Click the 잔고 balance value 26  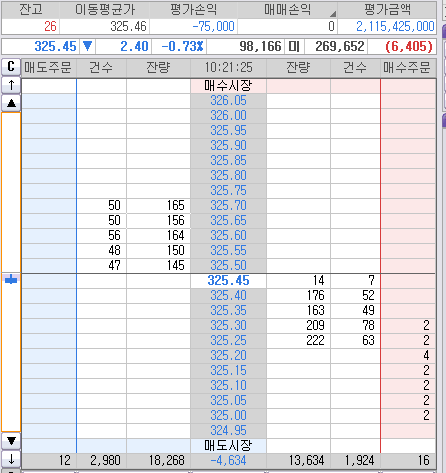(31, 26)
